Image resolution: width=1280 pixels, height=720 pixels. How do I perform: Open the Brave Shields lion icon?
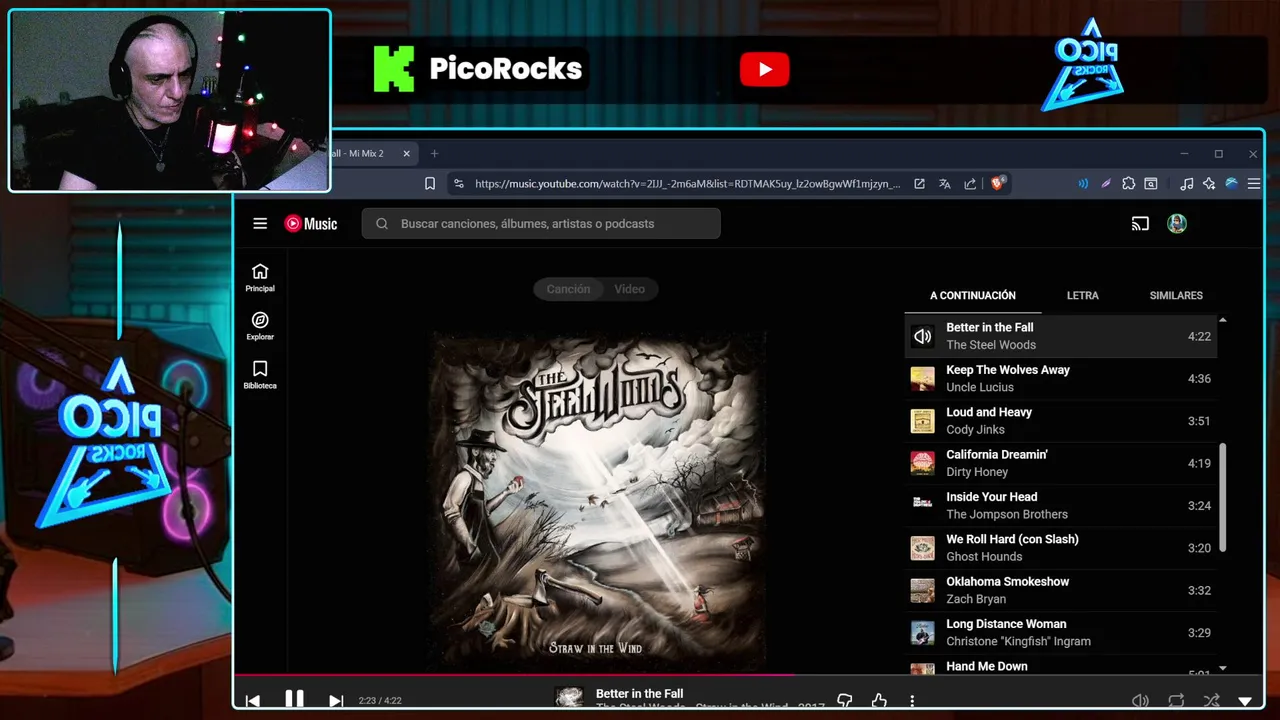click(x=997, y=184)
